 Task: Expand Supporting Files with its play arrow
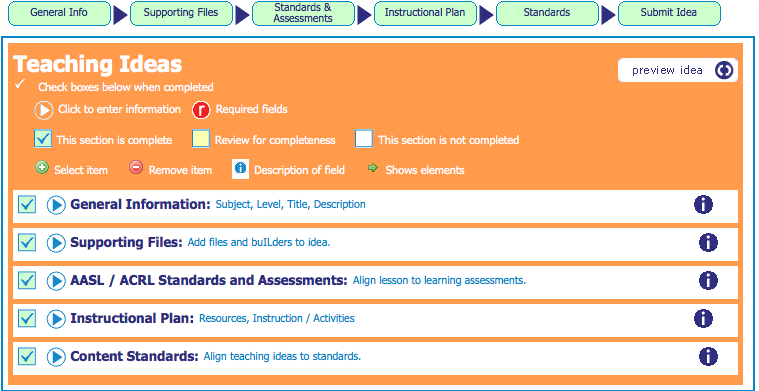[56, 243]
